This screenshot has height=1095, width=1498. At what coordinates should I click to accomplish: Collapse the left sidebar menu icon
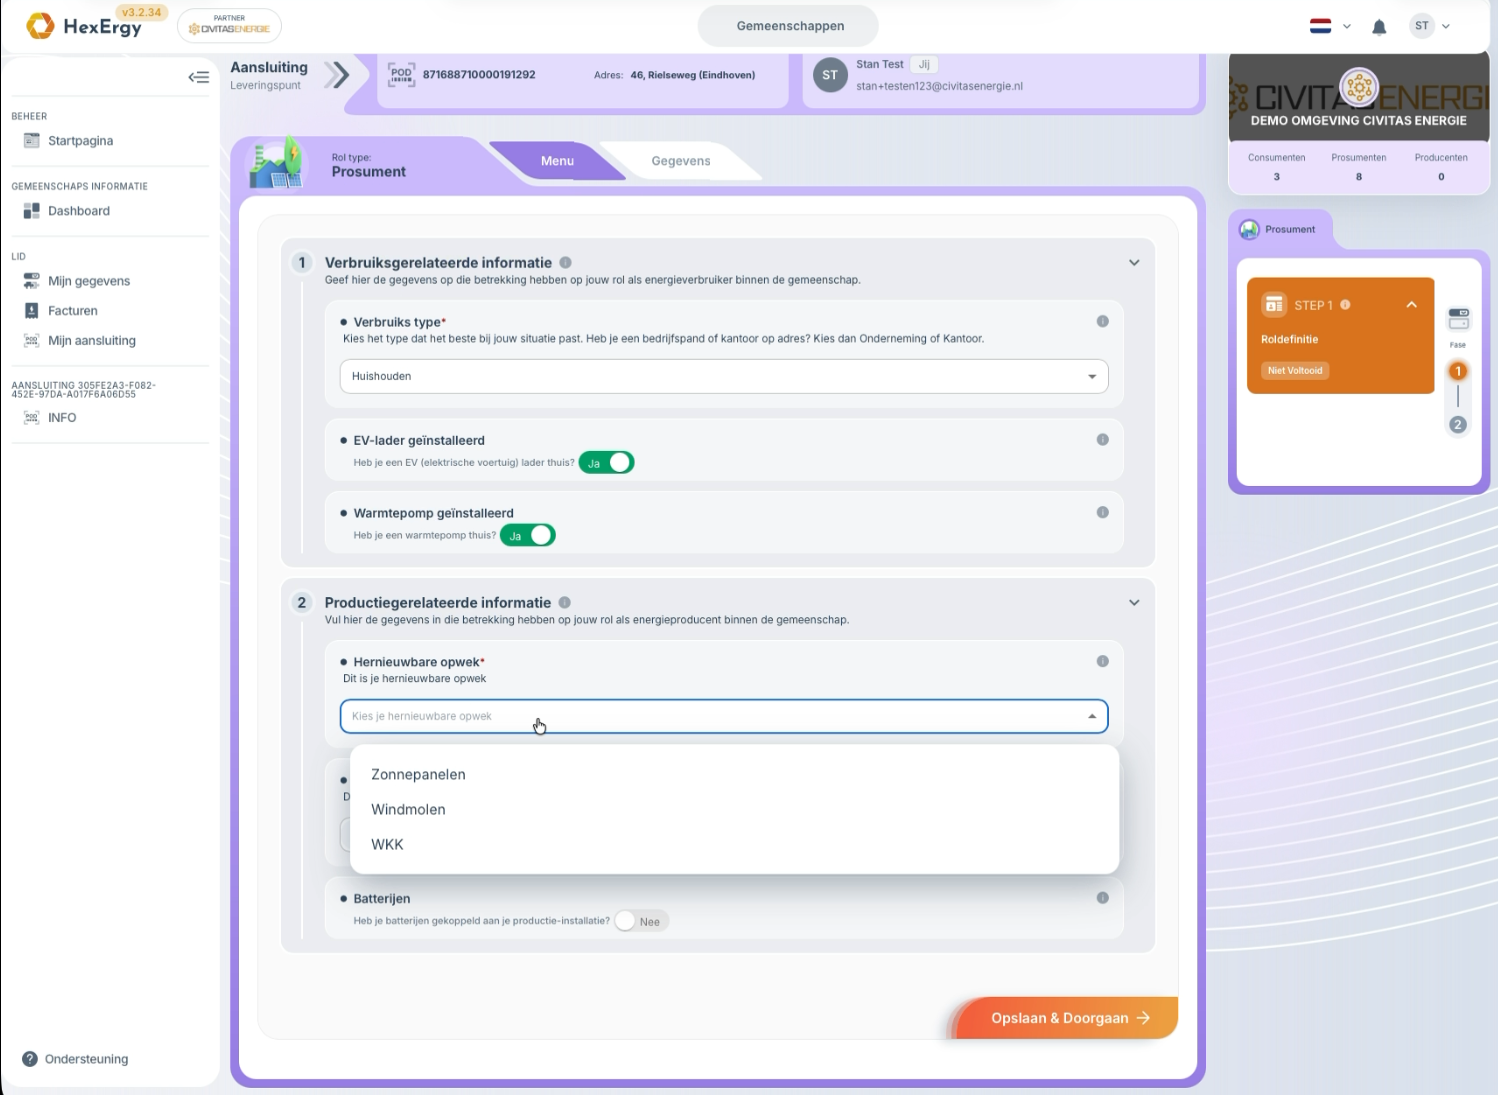tap(198, 77)
